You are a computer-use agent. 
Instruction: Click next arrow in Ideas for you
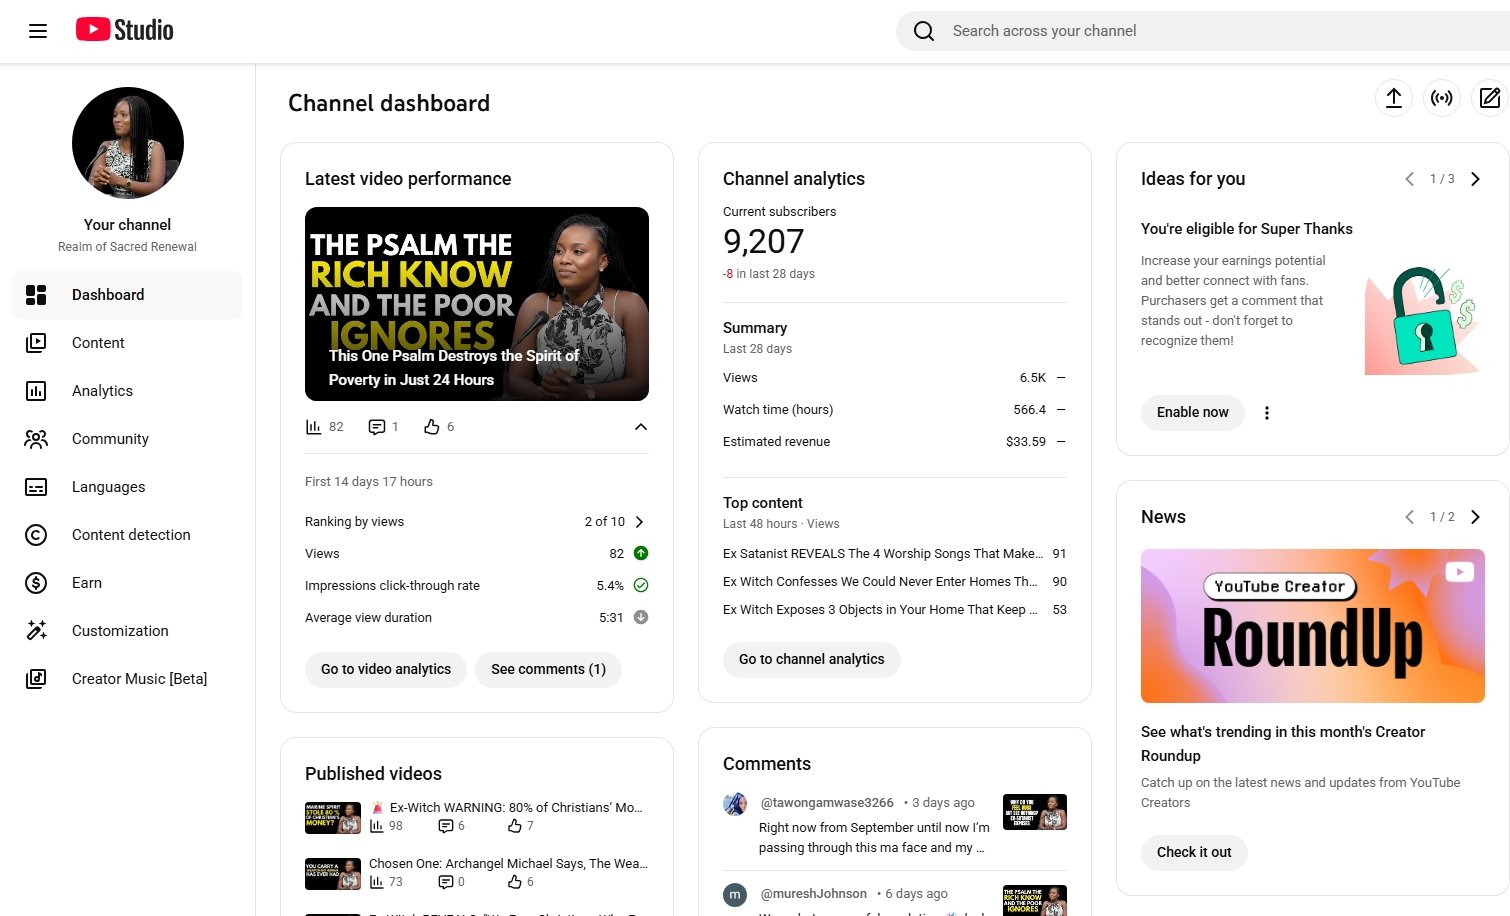pos(1475,179)
